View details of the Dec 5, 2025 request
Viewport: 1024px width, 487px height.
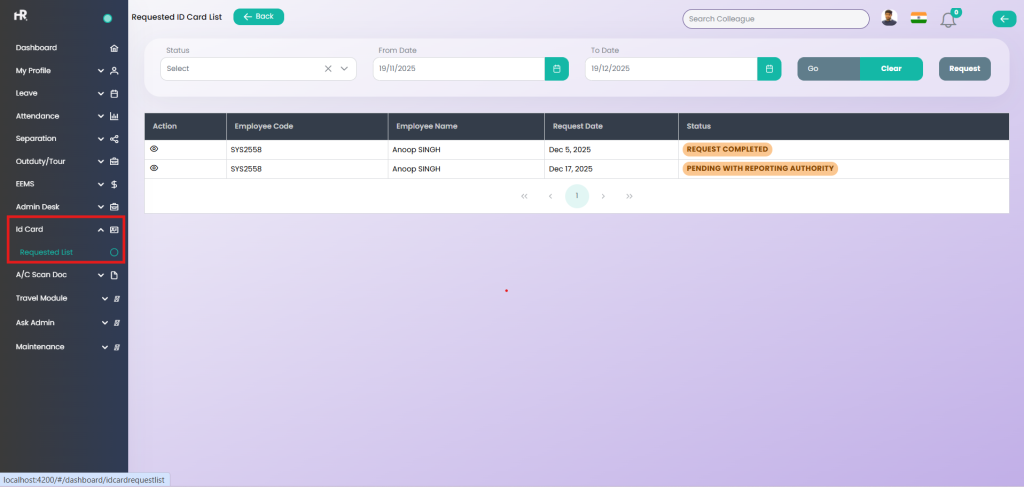click(154, 149)
